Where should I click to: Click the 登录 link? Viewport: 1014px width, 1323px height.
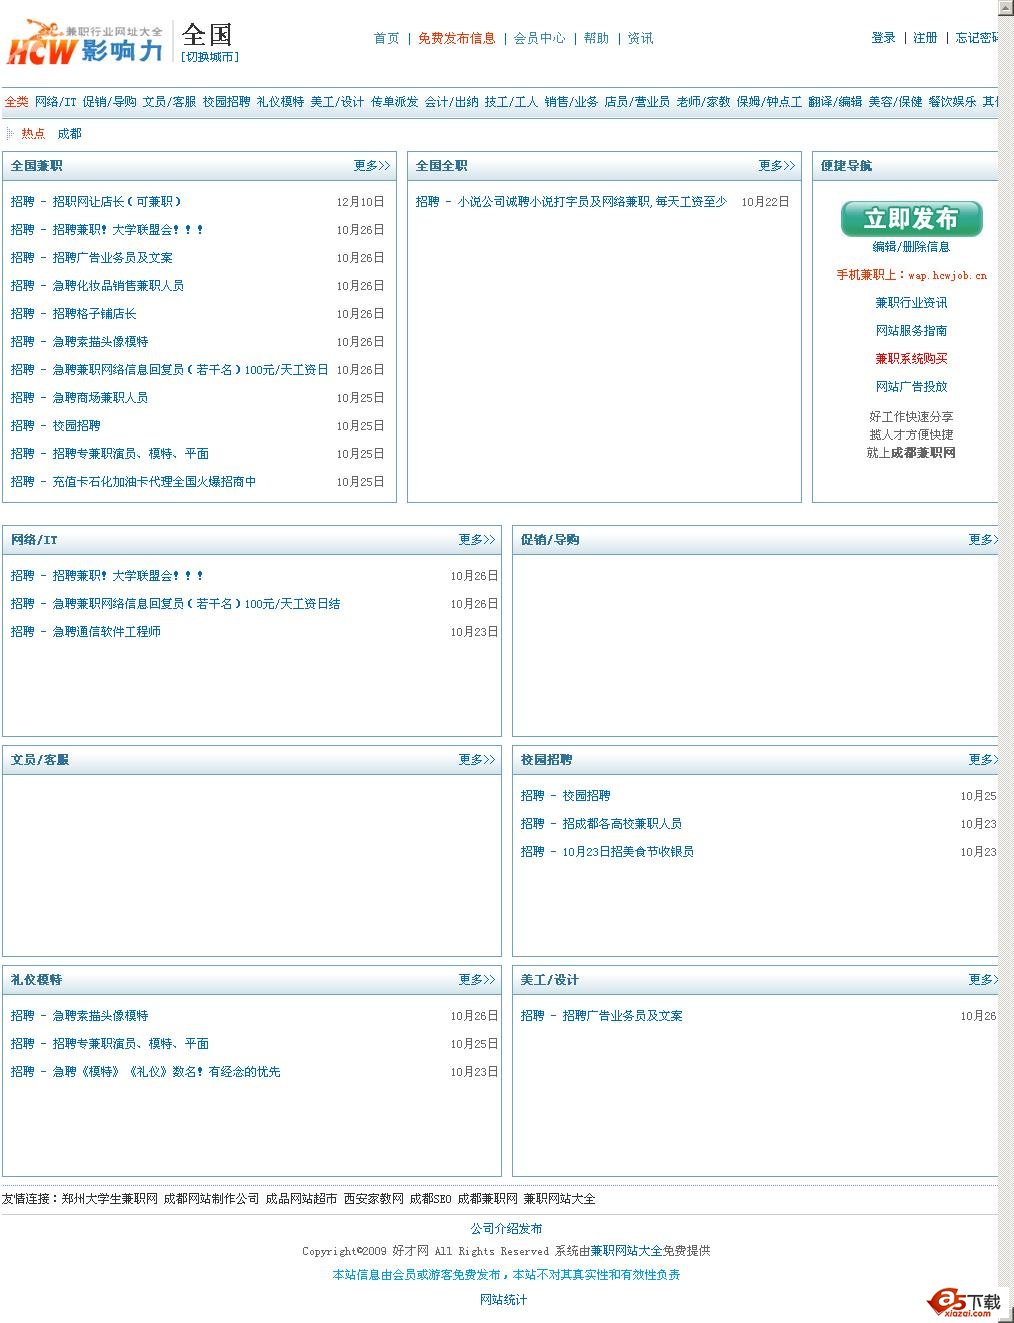882,38
